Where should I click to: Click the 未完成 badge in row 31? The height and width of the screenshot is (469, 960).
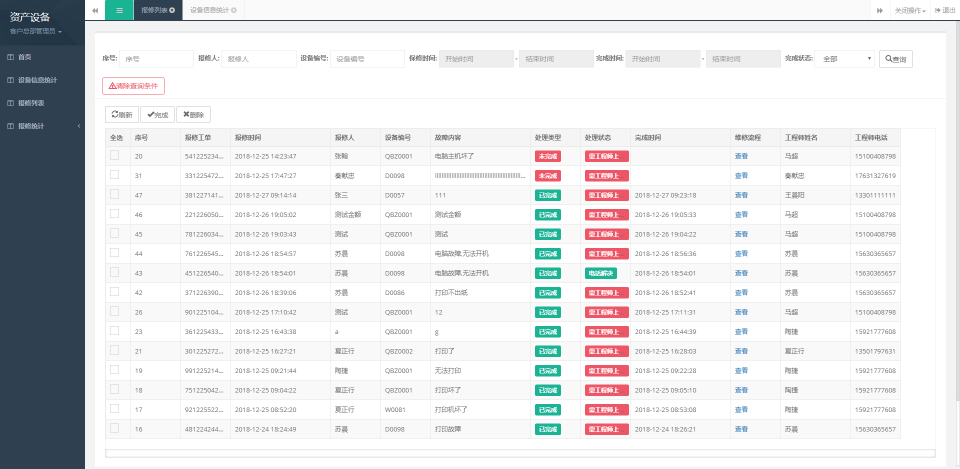(x=548, y=176)
